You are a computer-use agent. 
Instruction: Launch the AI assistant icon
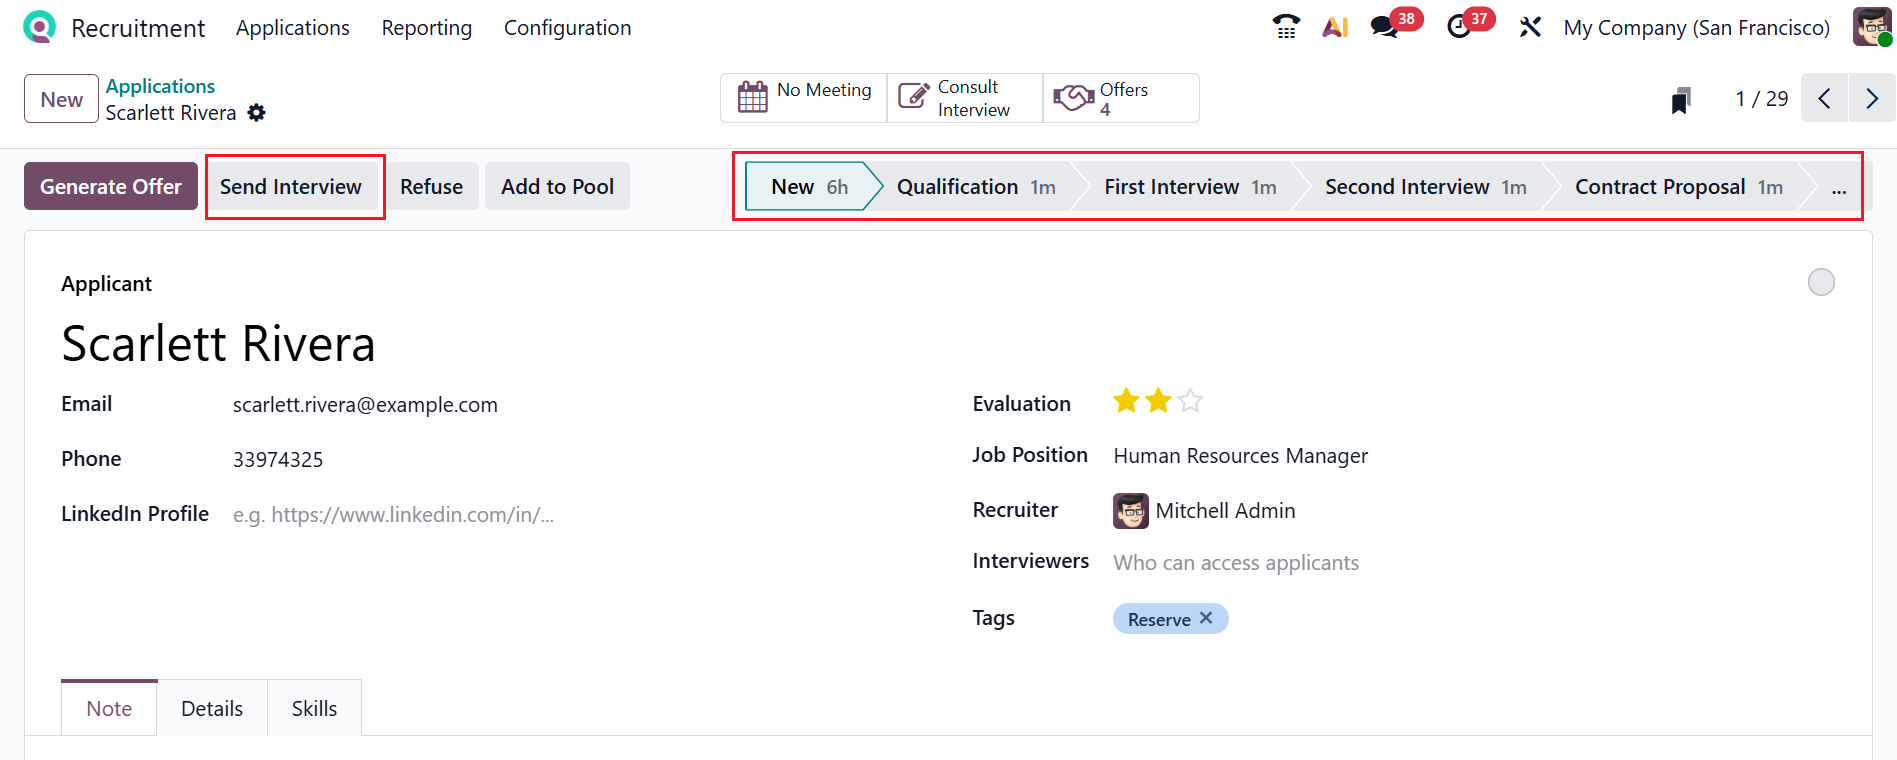click(x=1335, y=27)
